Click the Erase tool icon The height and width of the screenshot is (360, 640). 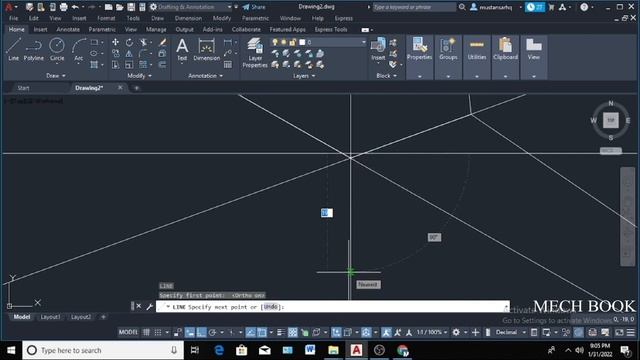coord(162,42)
